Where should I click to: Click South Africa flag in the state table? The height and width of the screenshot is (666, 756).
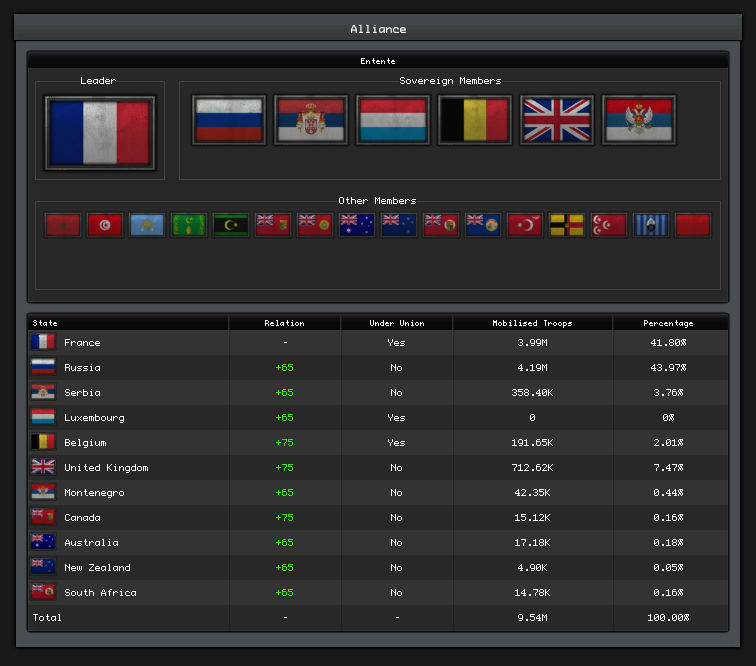[x=43, y=592]
